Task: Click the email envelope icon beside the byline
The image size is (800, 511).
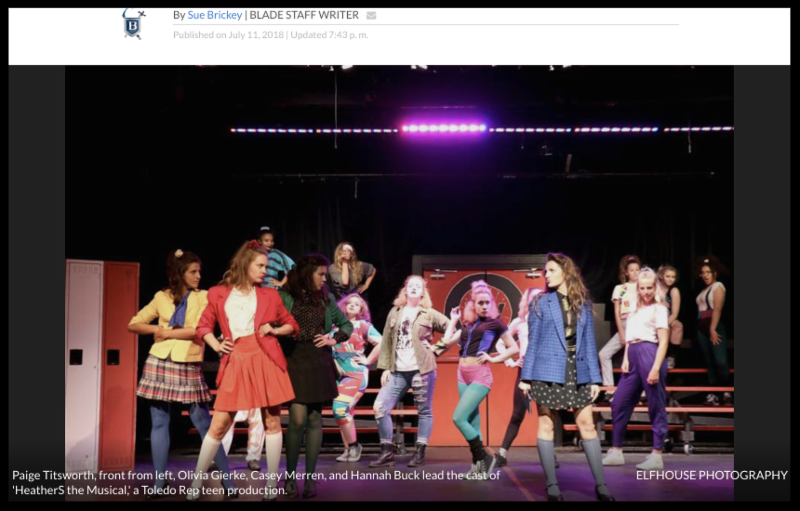Action: (371, 16)
